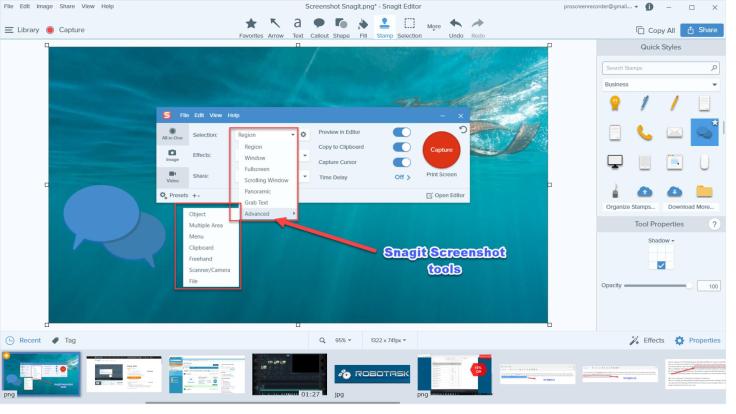This screenshot has width=736, height=414.
Task: Toggle Preview in Editor switch in pictured window
Action: [x=401, y=132]
